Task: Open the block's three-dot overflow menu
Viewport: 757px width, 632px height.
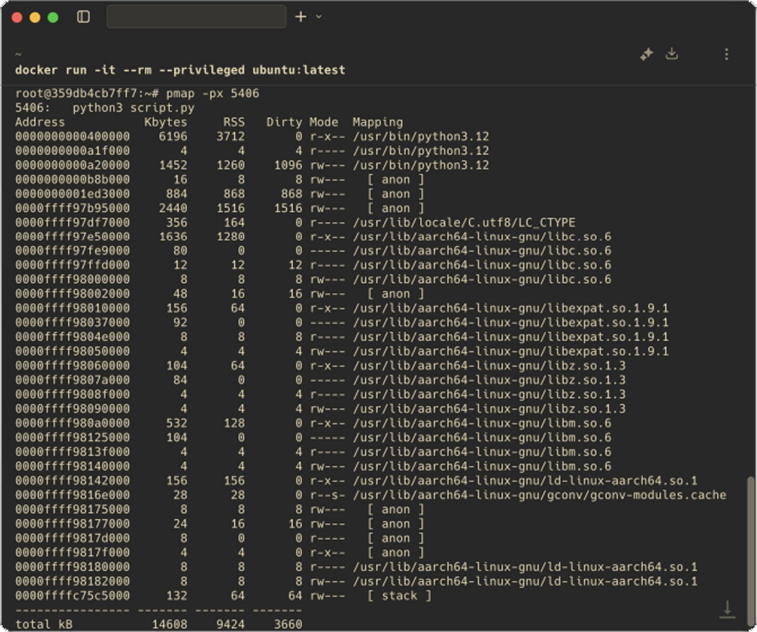Action: (x=726, y=55)
